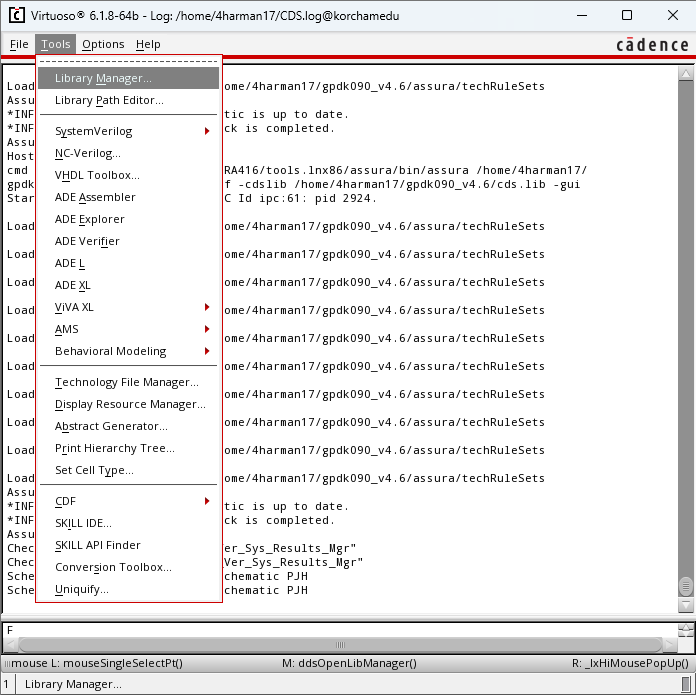Image resolution: width=696 pixels, height=695 pixels.
Task: Open VHDL Toolbox
Action: tap(128, 175)
